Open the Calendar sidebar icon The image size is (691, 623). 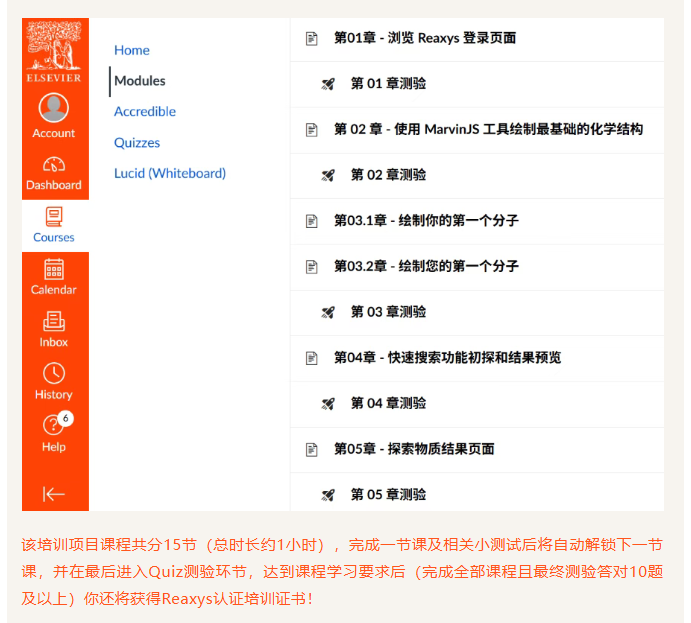54,277
